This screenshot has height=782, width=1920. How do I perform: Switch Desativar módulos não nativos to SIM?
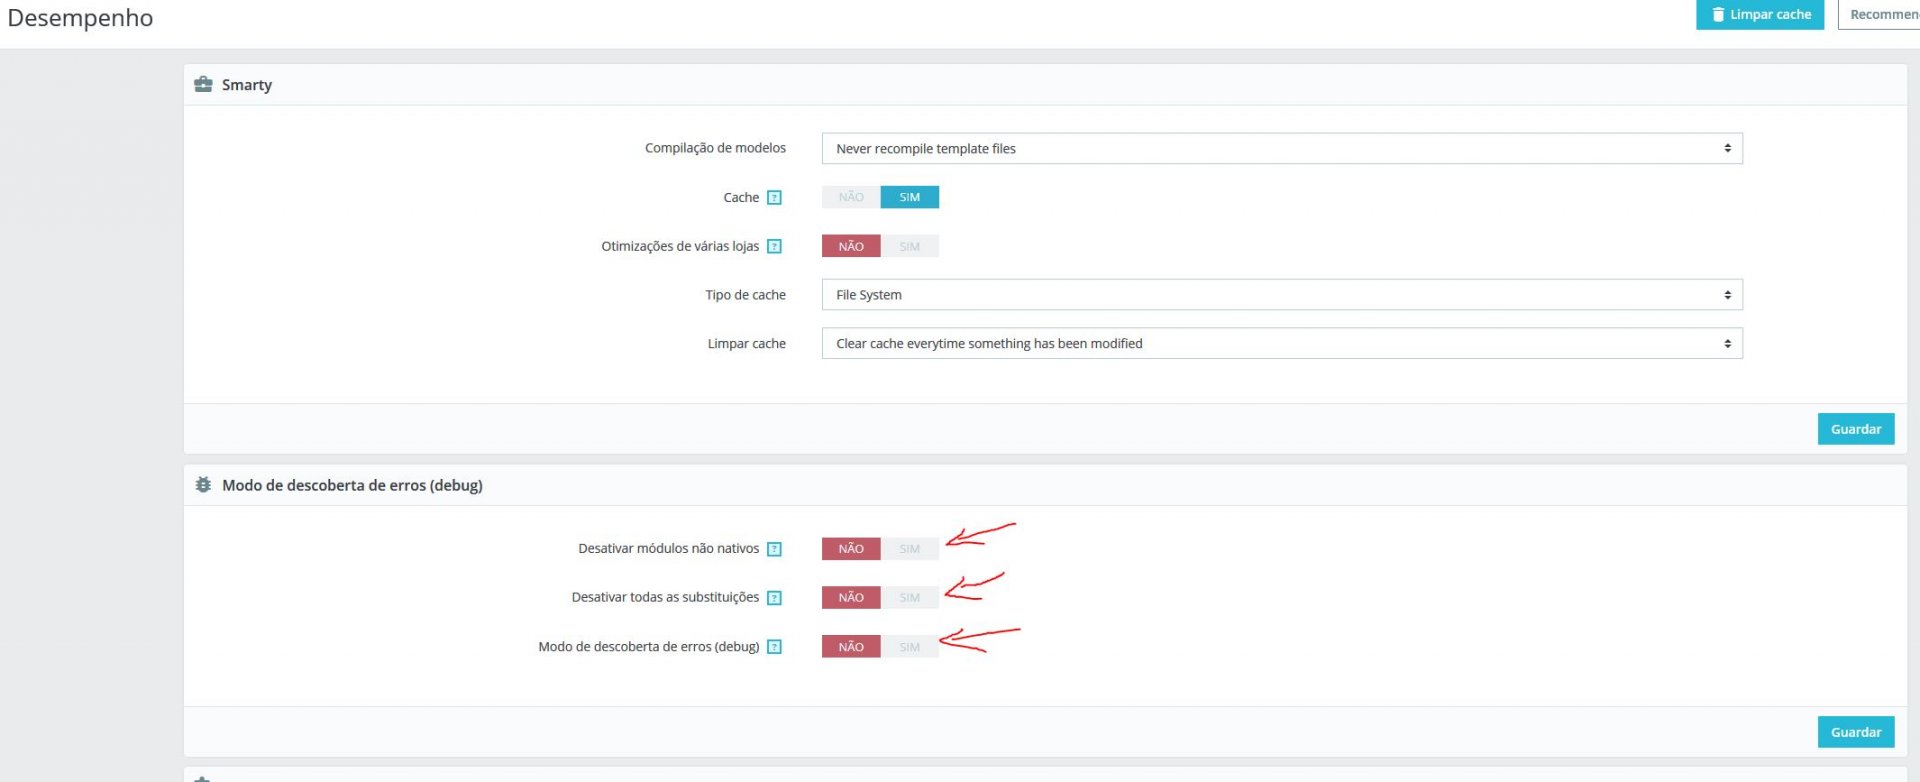[x=909, y=549]
